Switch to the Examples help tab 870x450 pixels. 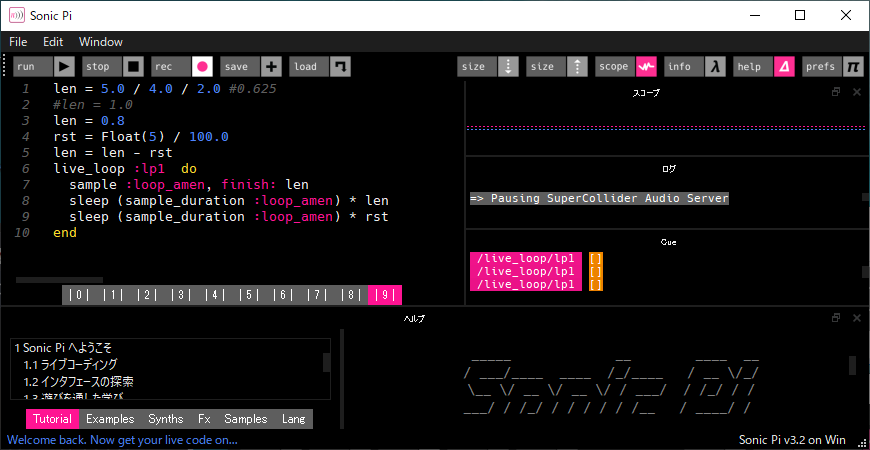(109, 419)
